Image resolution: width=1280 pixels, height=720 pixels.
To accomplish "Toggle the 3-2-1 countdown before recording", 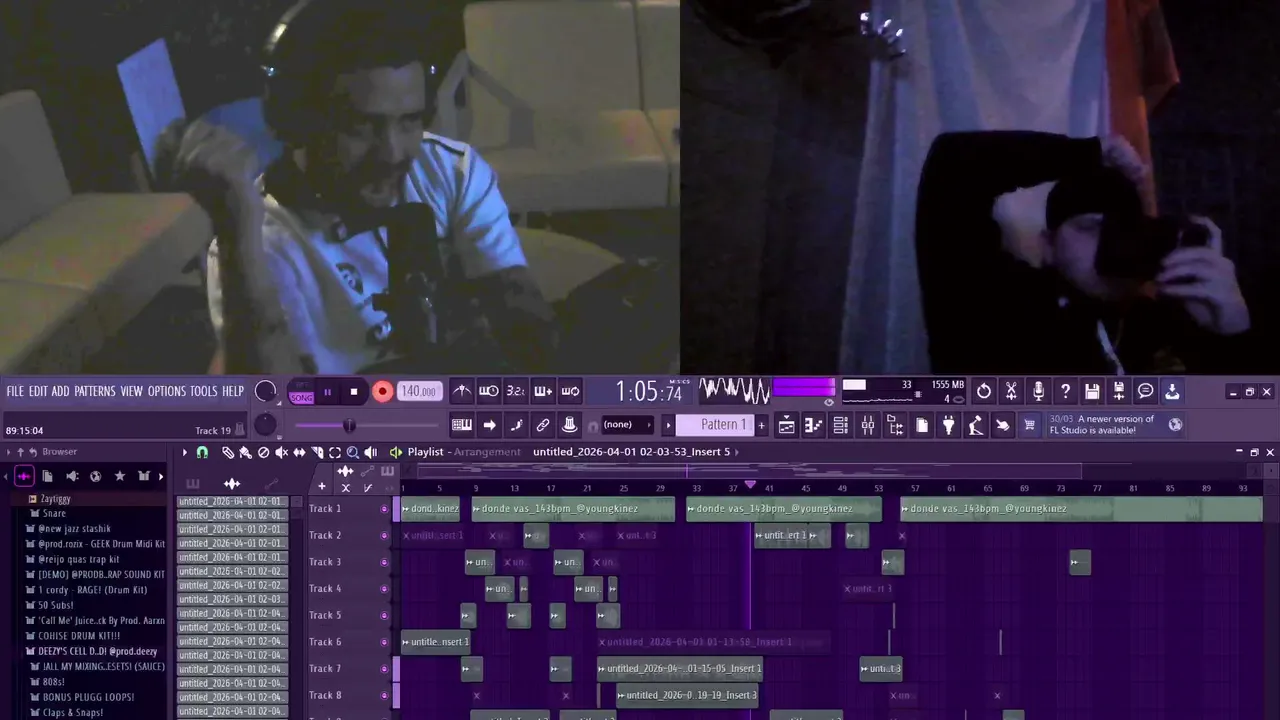I will pos(516,391).
